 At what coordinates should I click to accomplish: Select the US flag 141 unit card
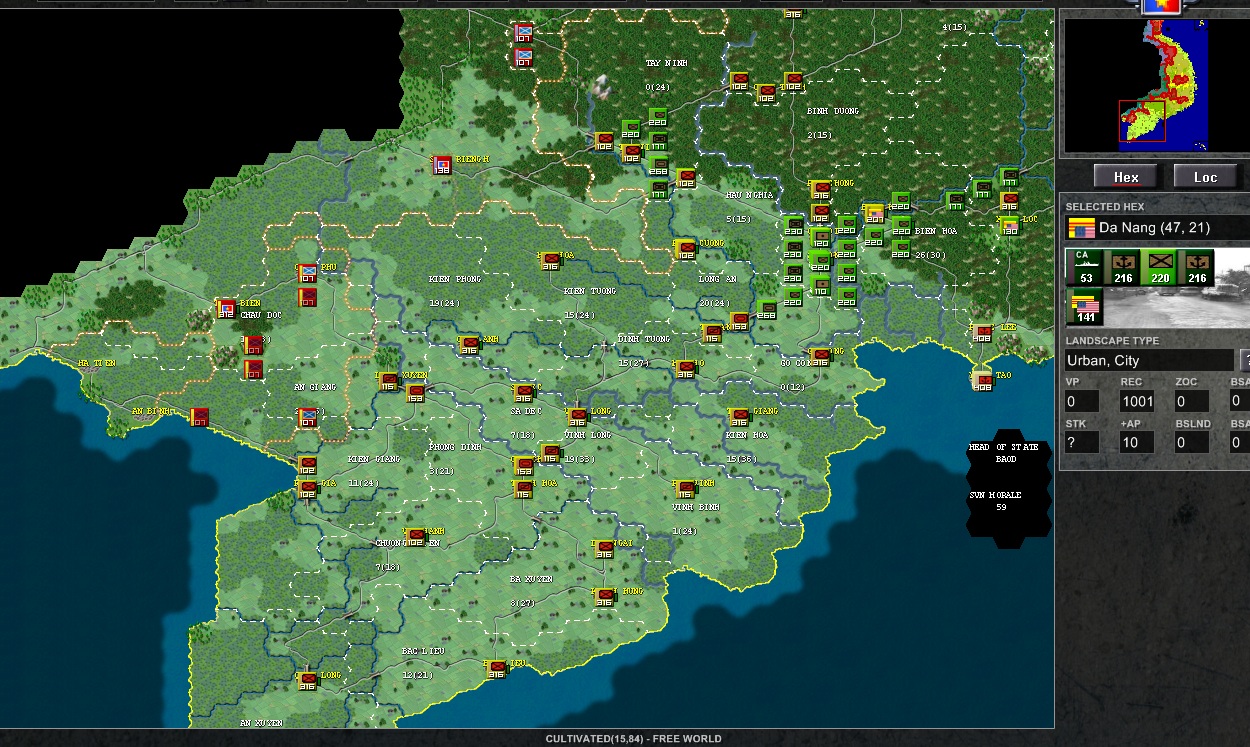[1085, 307]
